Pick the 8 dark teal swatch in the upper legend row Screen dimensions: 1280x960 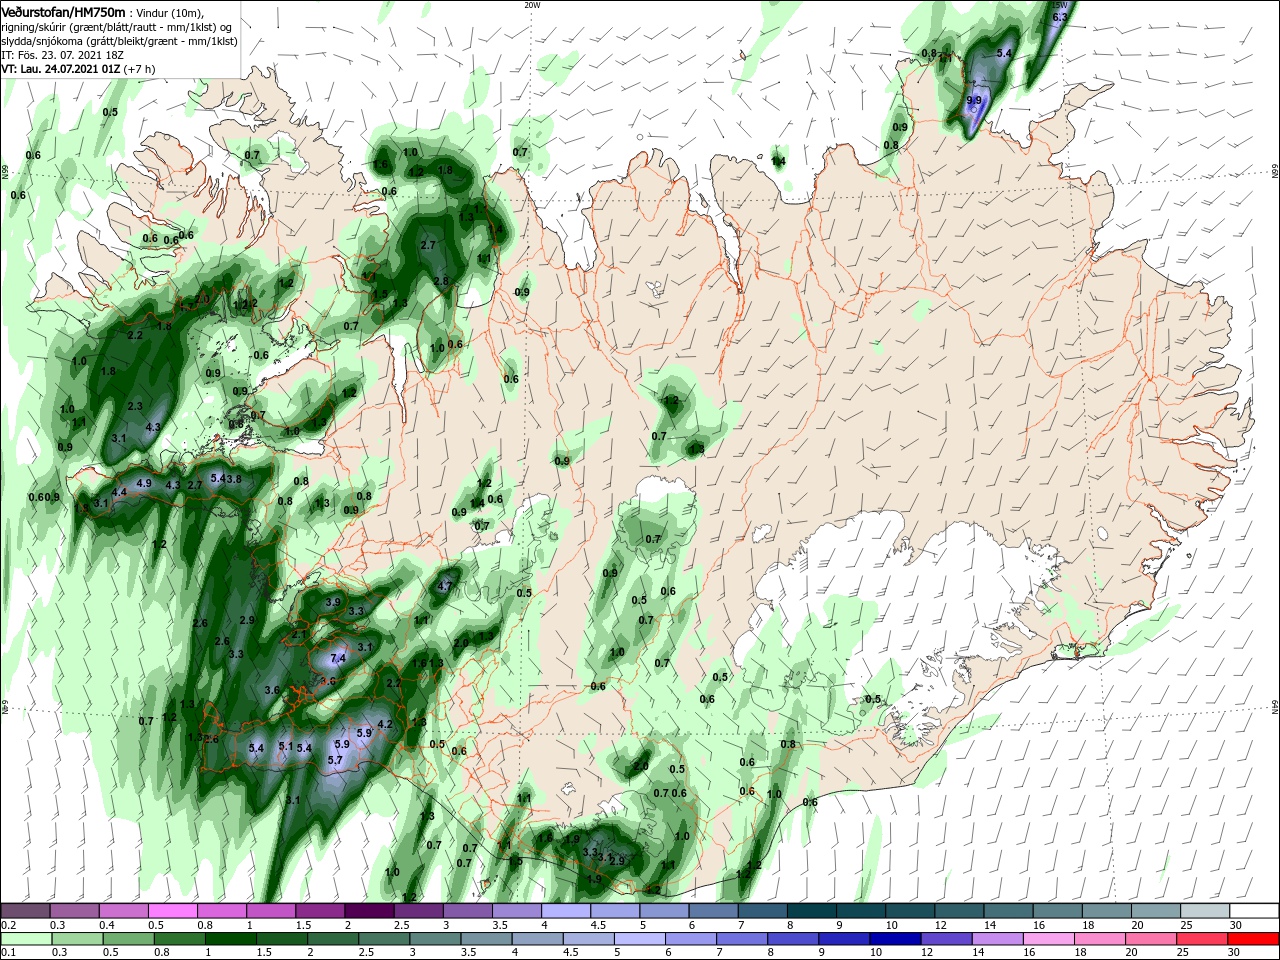pyautogui.click(x=811, y=911)
